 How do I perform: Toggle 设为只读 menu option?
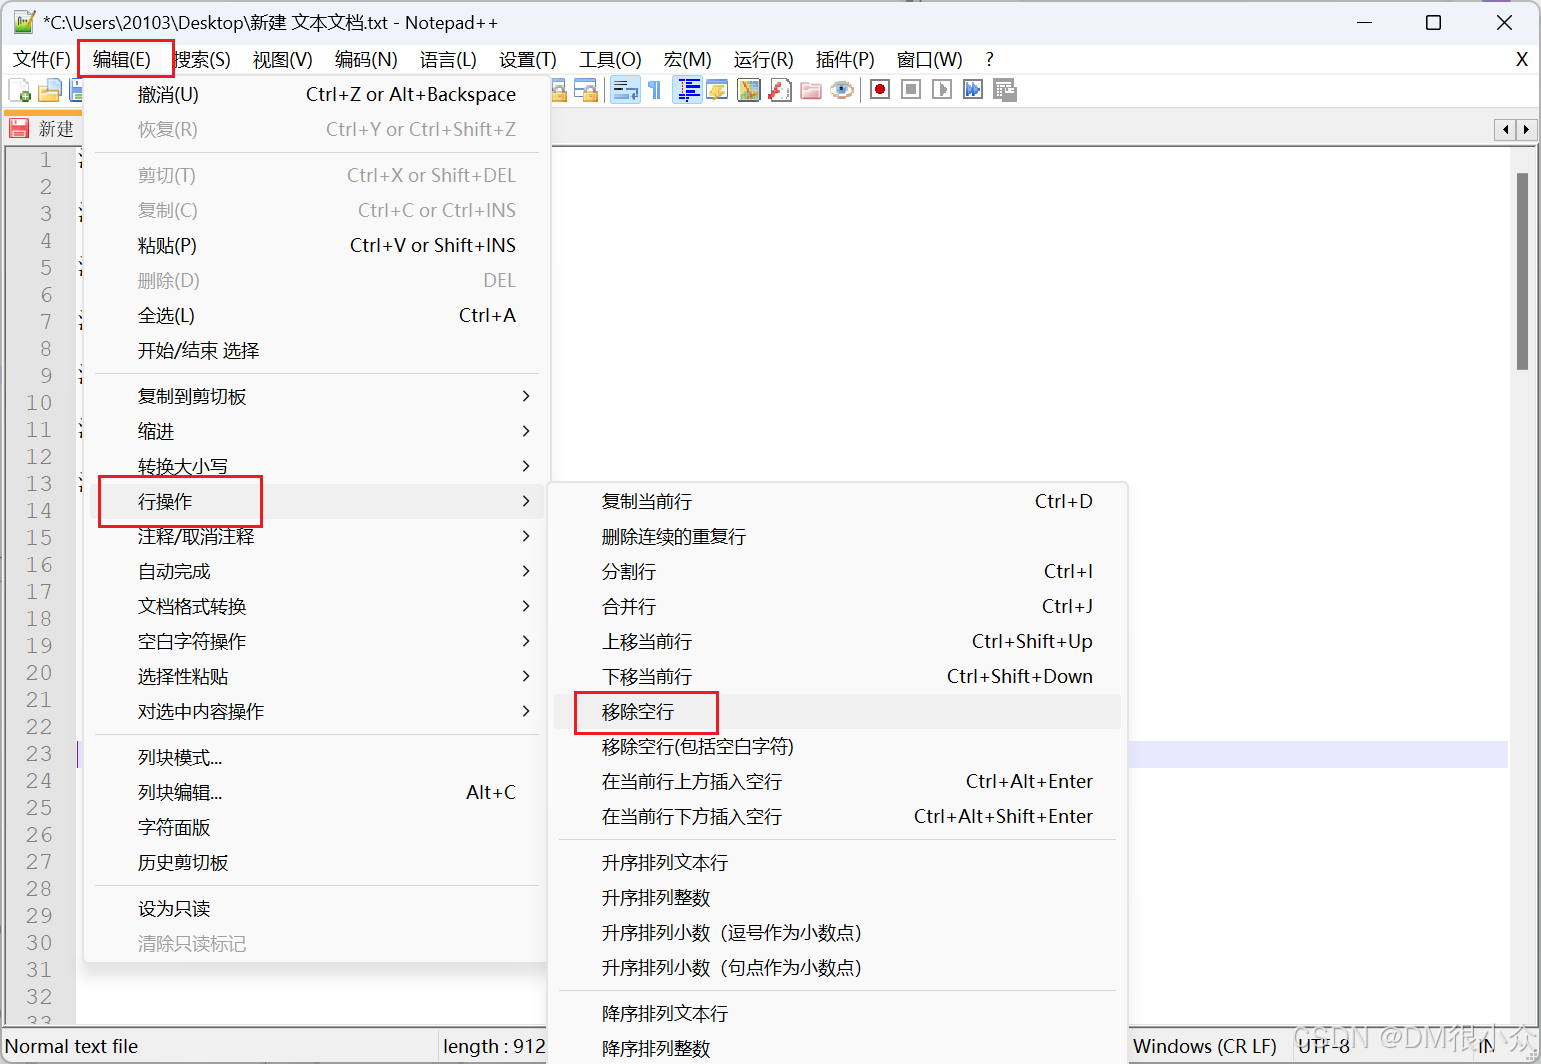point(317,908)
